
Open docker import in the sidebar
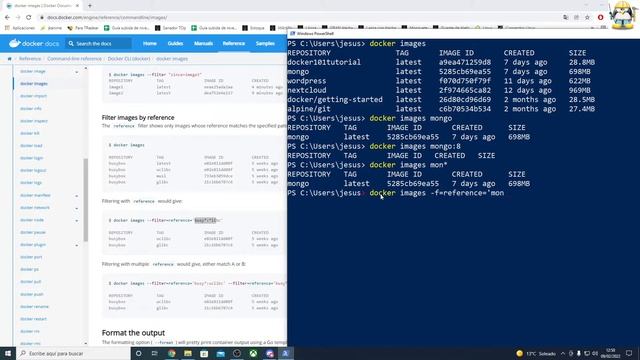[33, 96]
